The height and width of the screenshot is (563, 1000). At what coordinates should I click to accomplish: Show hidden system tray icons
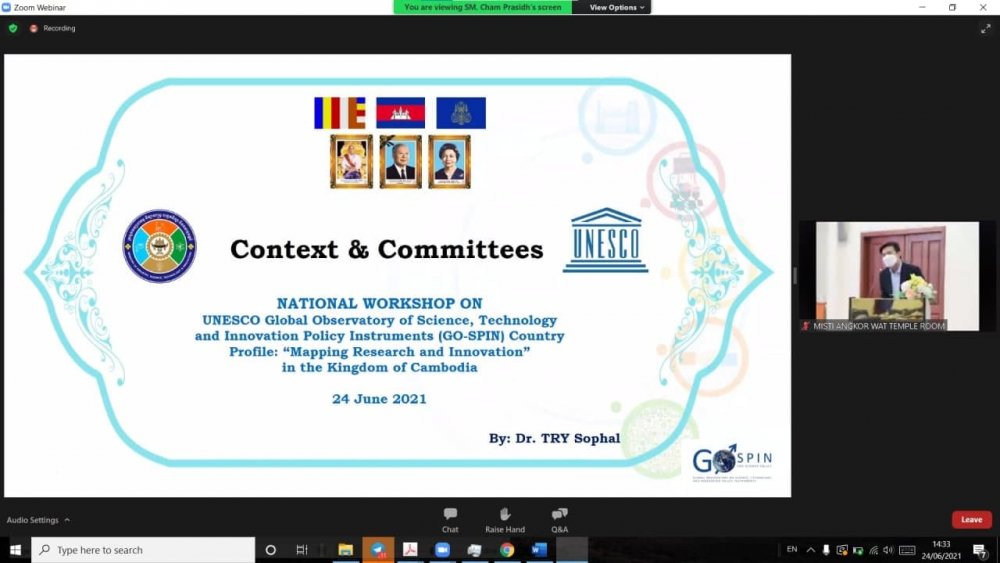point(811,550)
